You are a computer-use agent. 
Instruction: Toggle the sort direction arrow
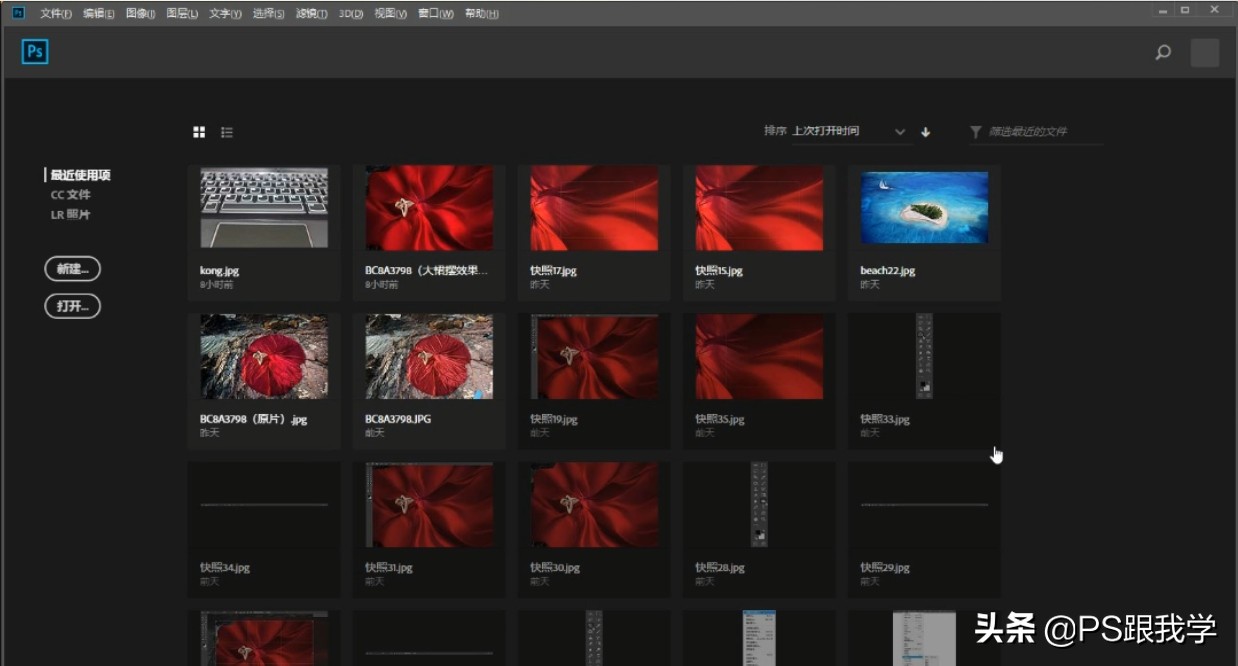926,131
